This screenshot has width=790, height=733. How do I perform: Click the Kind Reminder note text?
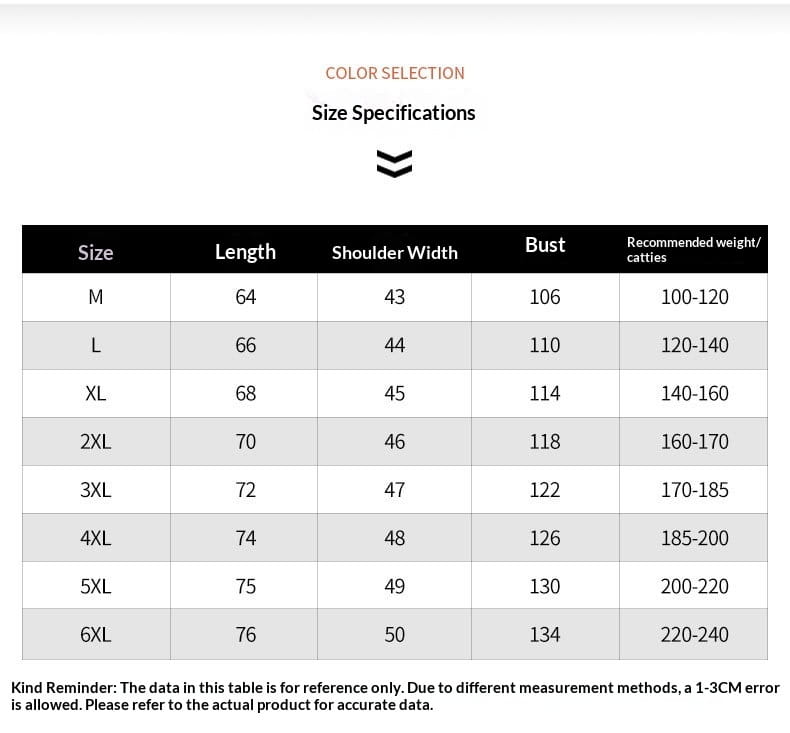coord(395,696)
